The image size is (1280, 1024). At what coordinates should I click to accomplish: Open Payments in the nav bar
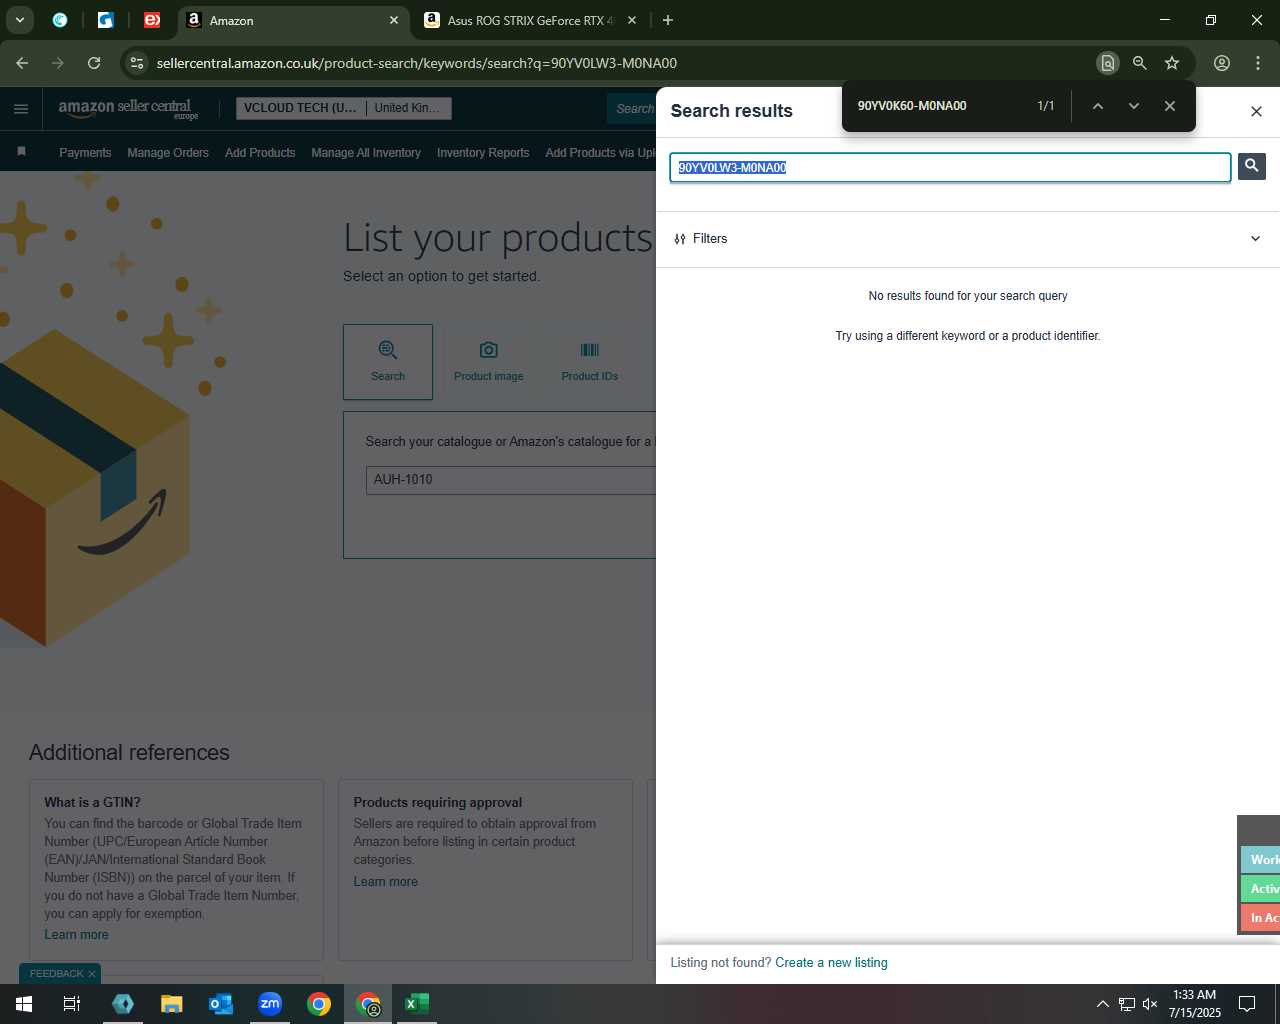[x=85, y=153]
